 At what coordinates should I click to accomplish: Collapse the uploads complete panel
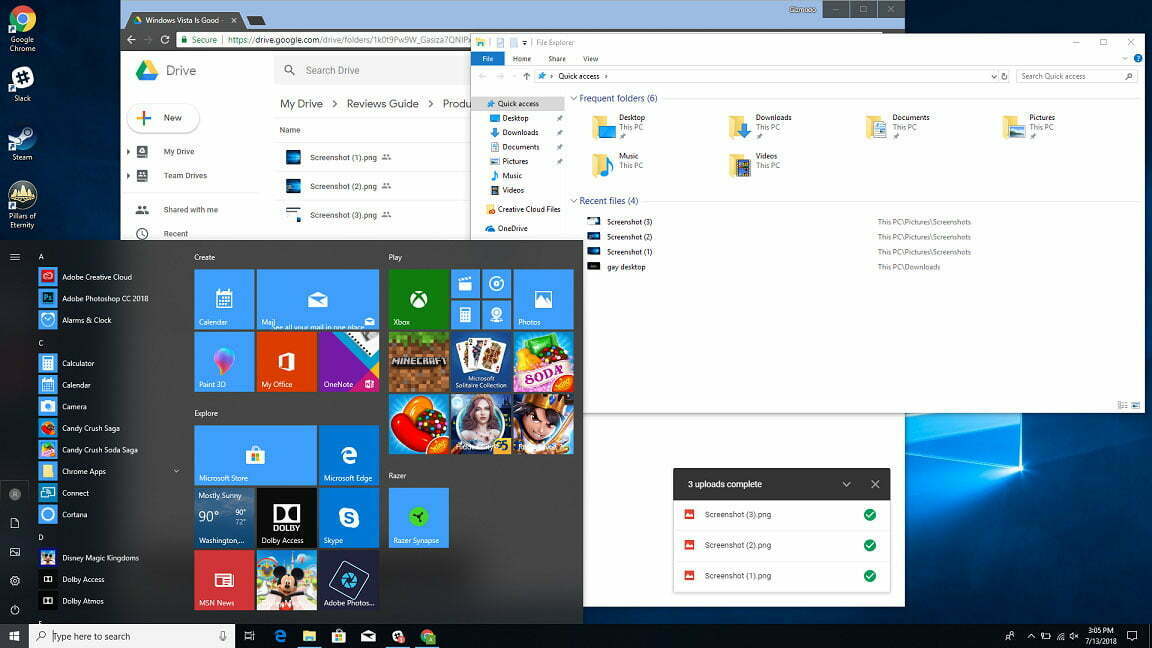846,484
